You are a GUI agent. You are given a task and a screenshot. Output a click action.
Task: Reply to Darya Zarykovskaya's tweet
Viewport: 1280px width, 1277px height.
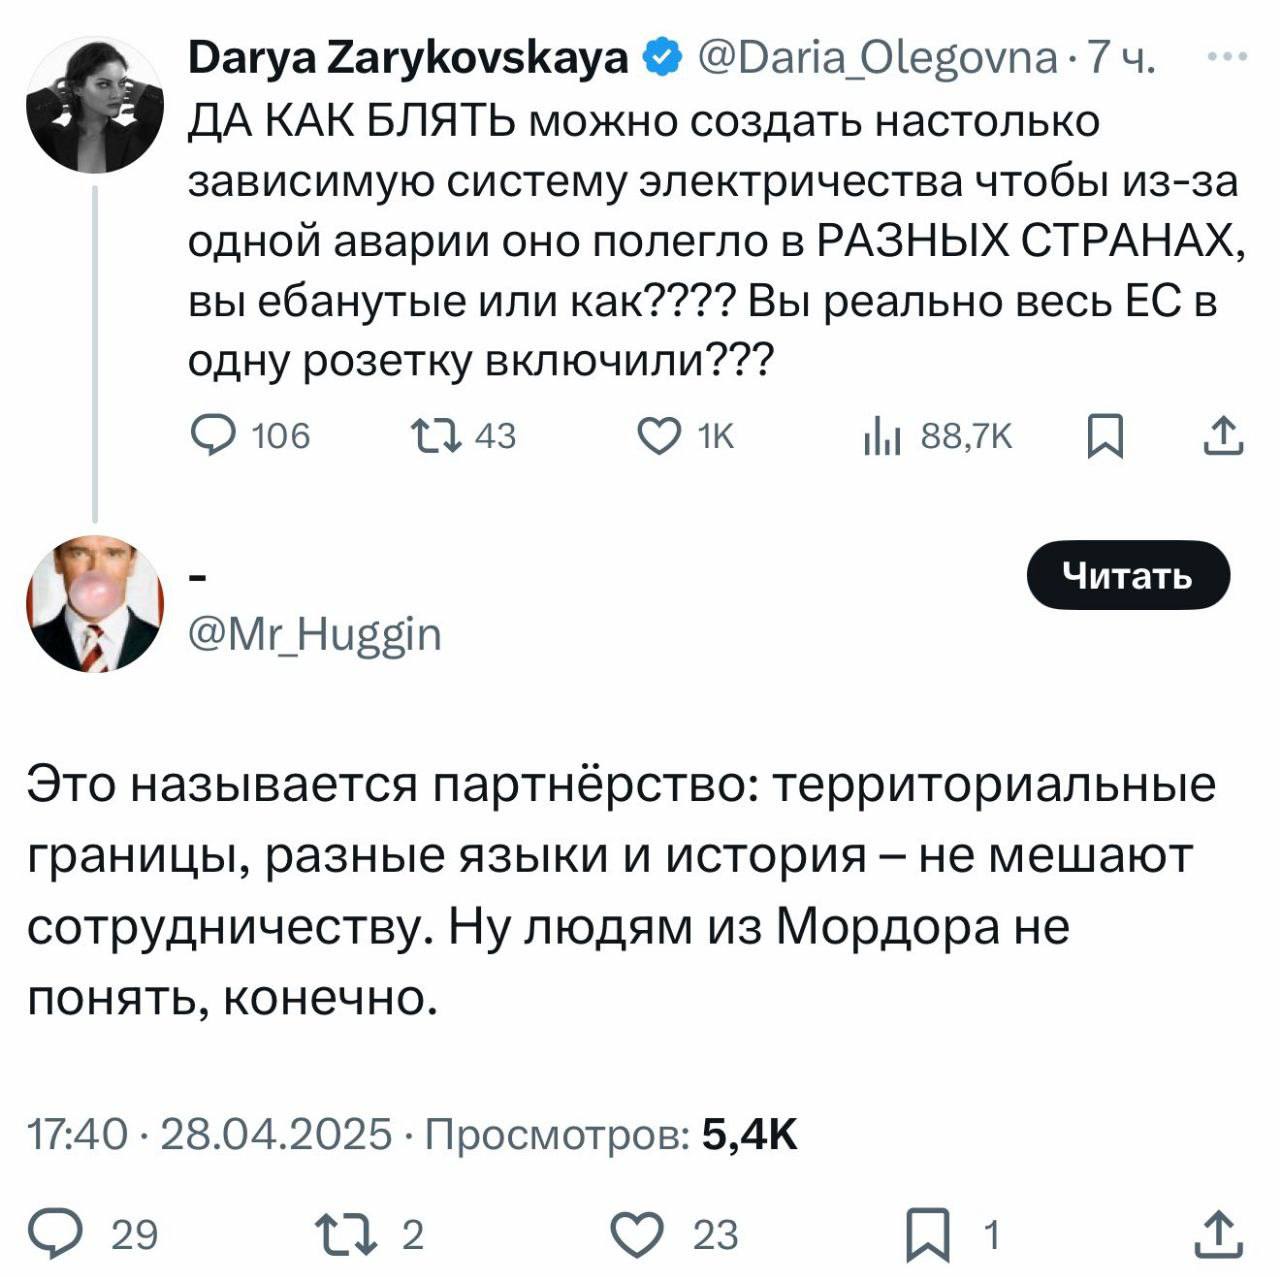point(211,436)
